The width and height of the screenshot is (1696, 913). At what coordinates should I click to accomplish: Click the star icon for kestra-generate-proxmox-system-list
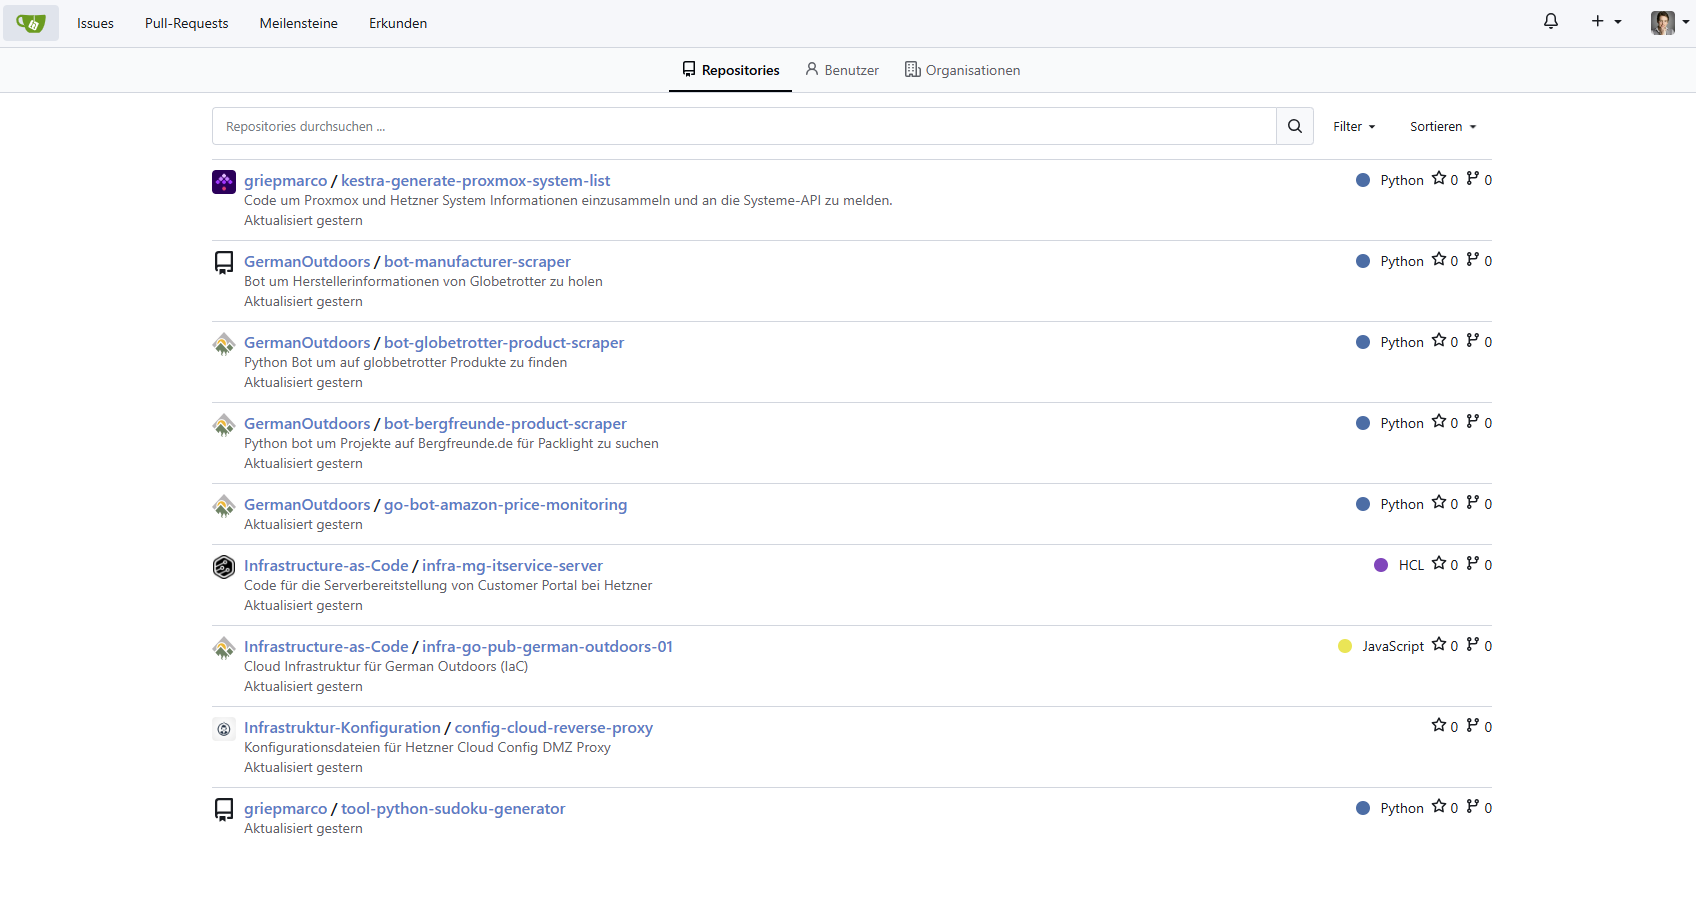tap(1439, 178)
